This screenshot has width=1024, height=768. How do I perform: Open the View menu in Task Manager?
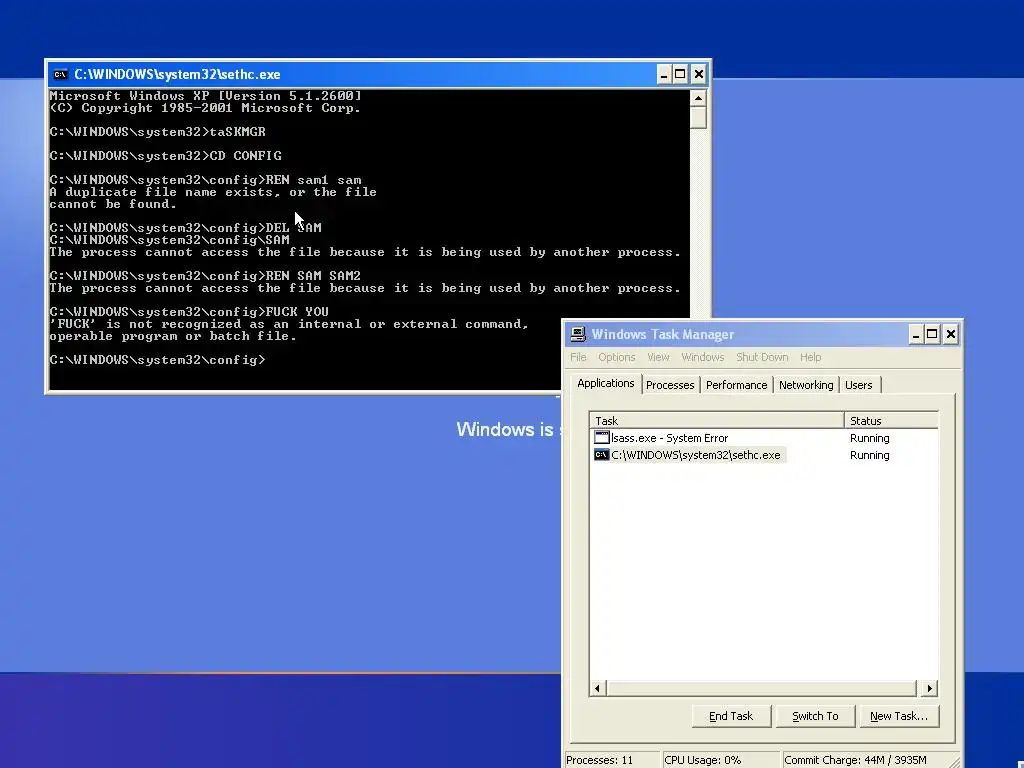tap(658, 357)
